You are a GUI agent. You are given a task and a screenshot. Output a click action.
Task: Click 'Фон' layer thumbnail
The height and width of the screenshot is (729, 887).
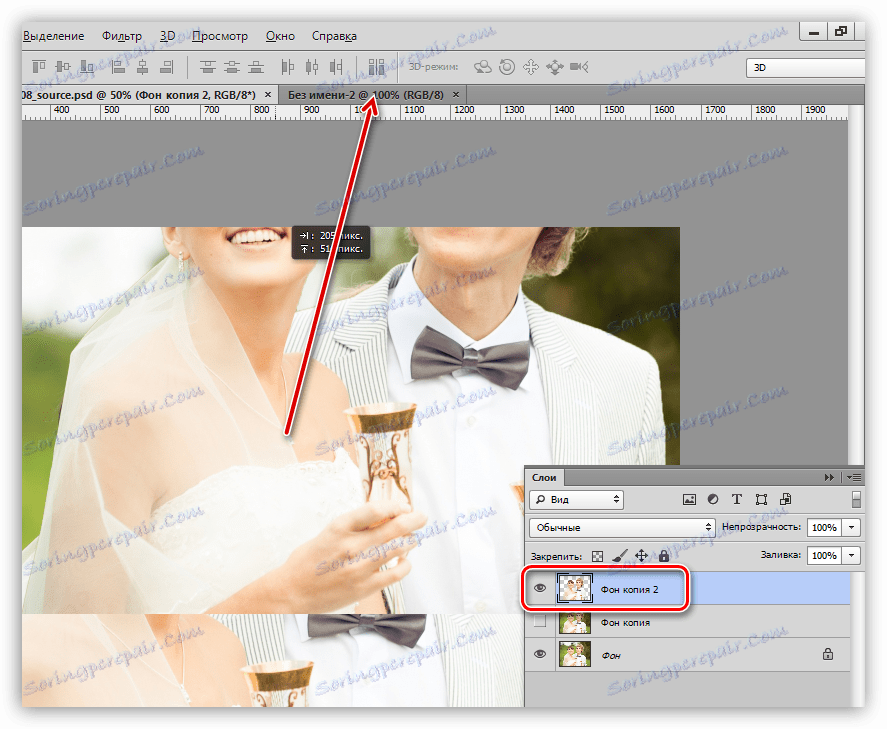point(575,654)
